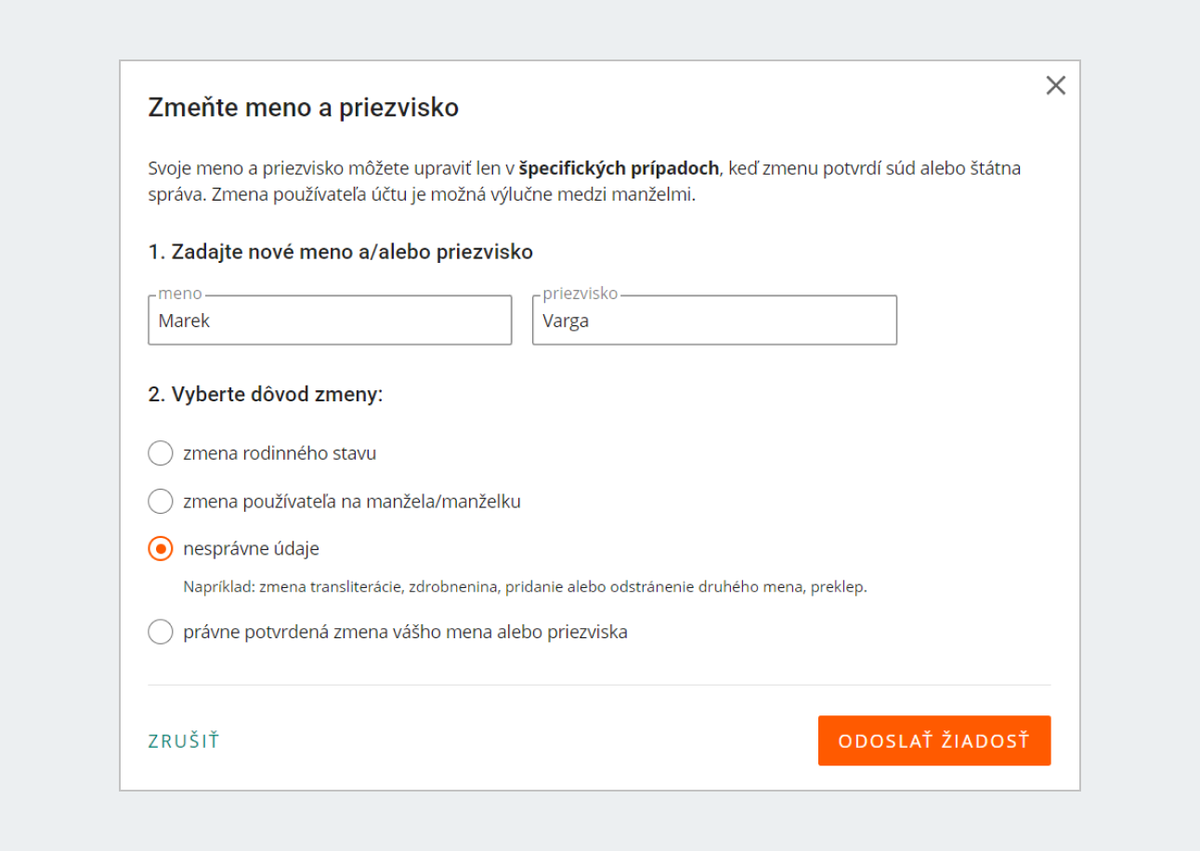The width and height of the screenshot is (1200, 851).
Task: Select the 'zmena rodinného stavu' radio button
Action: (x=160, y=453)
